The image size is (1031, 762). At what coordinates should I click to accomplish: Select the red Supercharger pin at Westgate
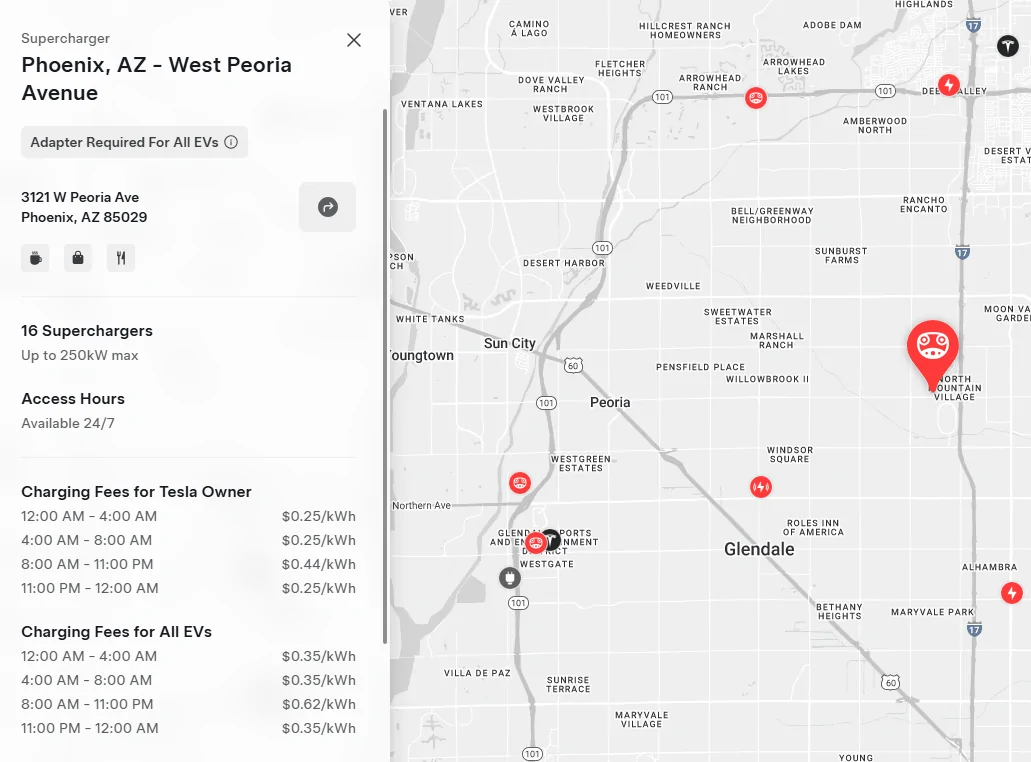pyautogui.click(x=535, y=543)
